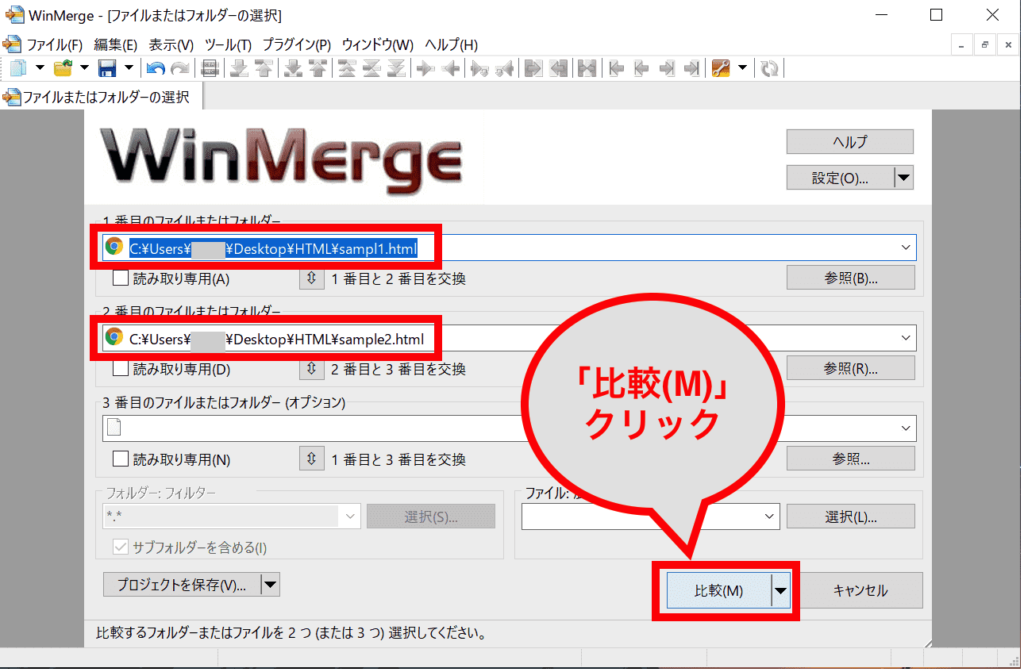Screen dimensions: 1024x672
Task: Open Options via the wrench icon
Action: pos(720,68)
